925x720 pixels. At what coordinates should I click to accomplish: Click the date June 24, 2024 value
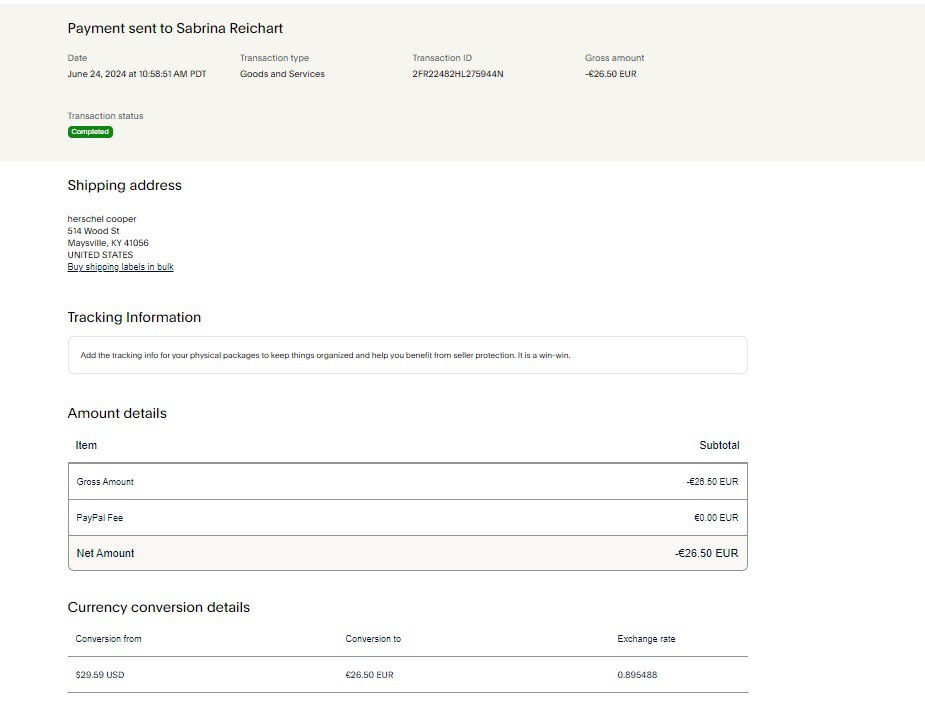[137, 74]
